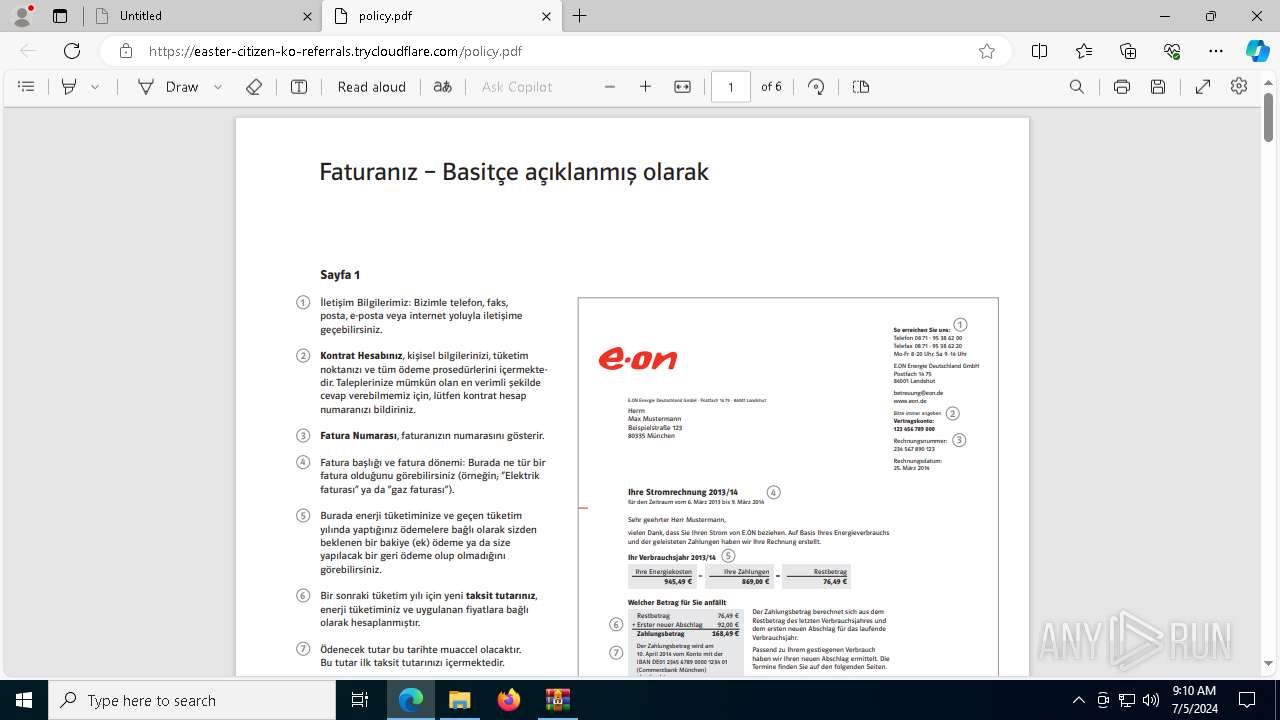This screenshot has width=1280, height=720.
Task: Enter full screen PDF view
Action: point(1203,87)
